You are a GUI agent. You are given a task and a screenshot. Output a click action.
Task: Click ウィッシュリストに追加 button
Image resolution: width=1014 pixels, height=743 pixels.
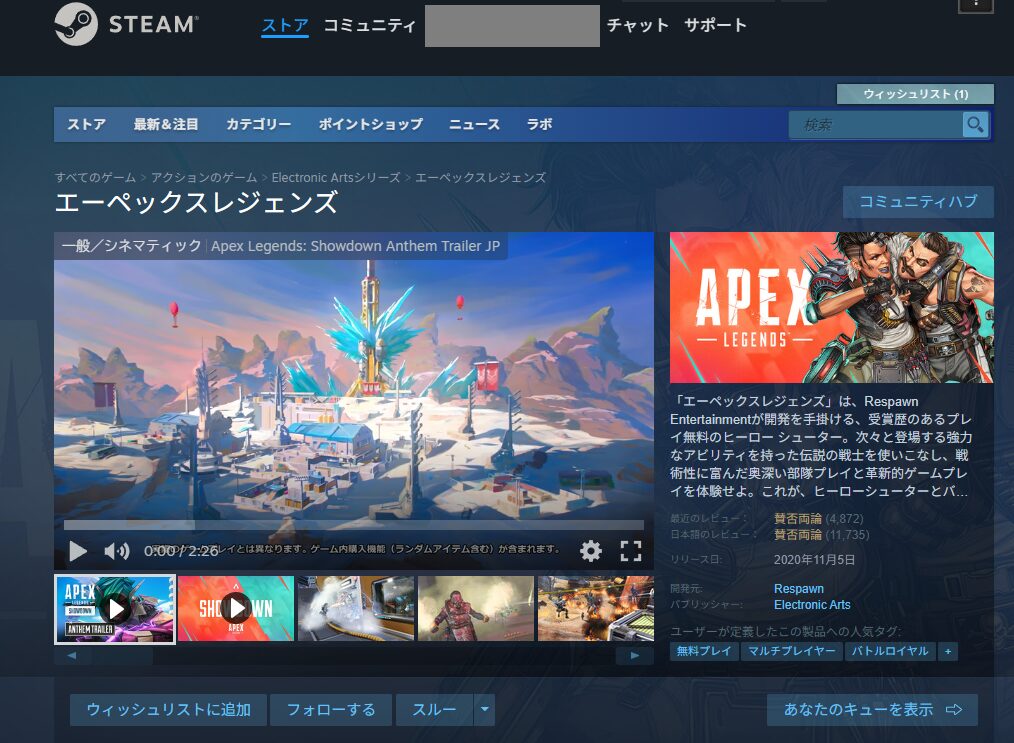coord(168,710)
